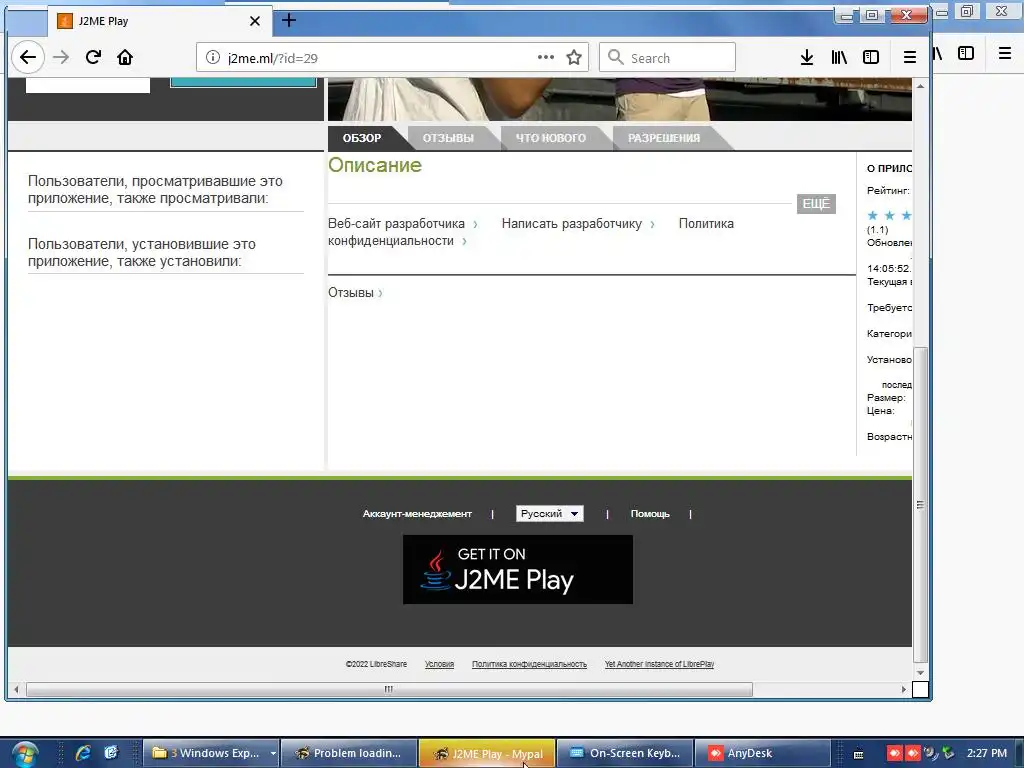Viewport: 1024px width, 768px height.
Task: Switch to the ОБЗОР tab
Action: pos(362,138)
